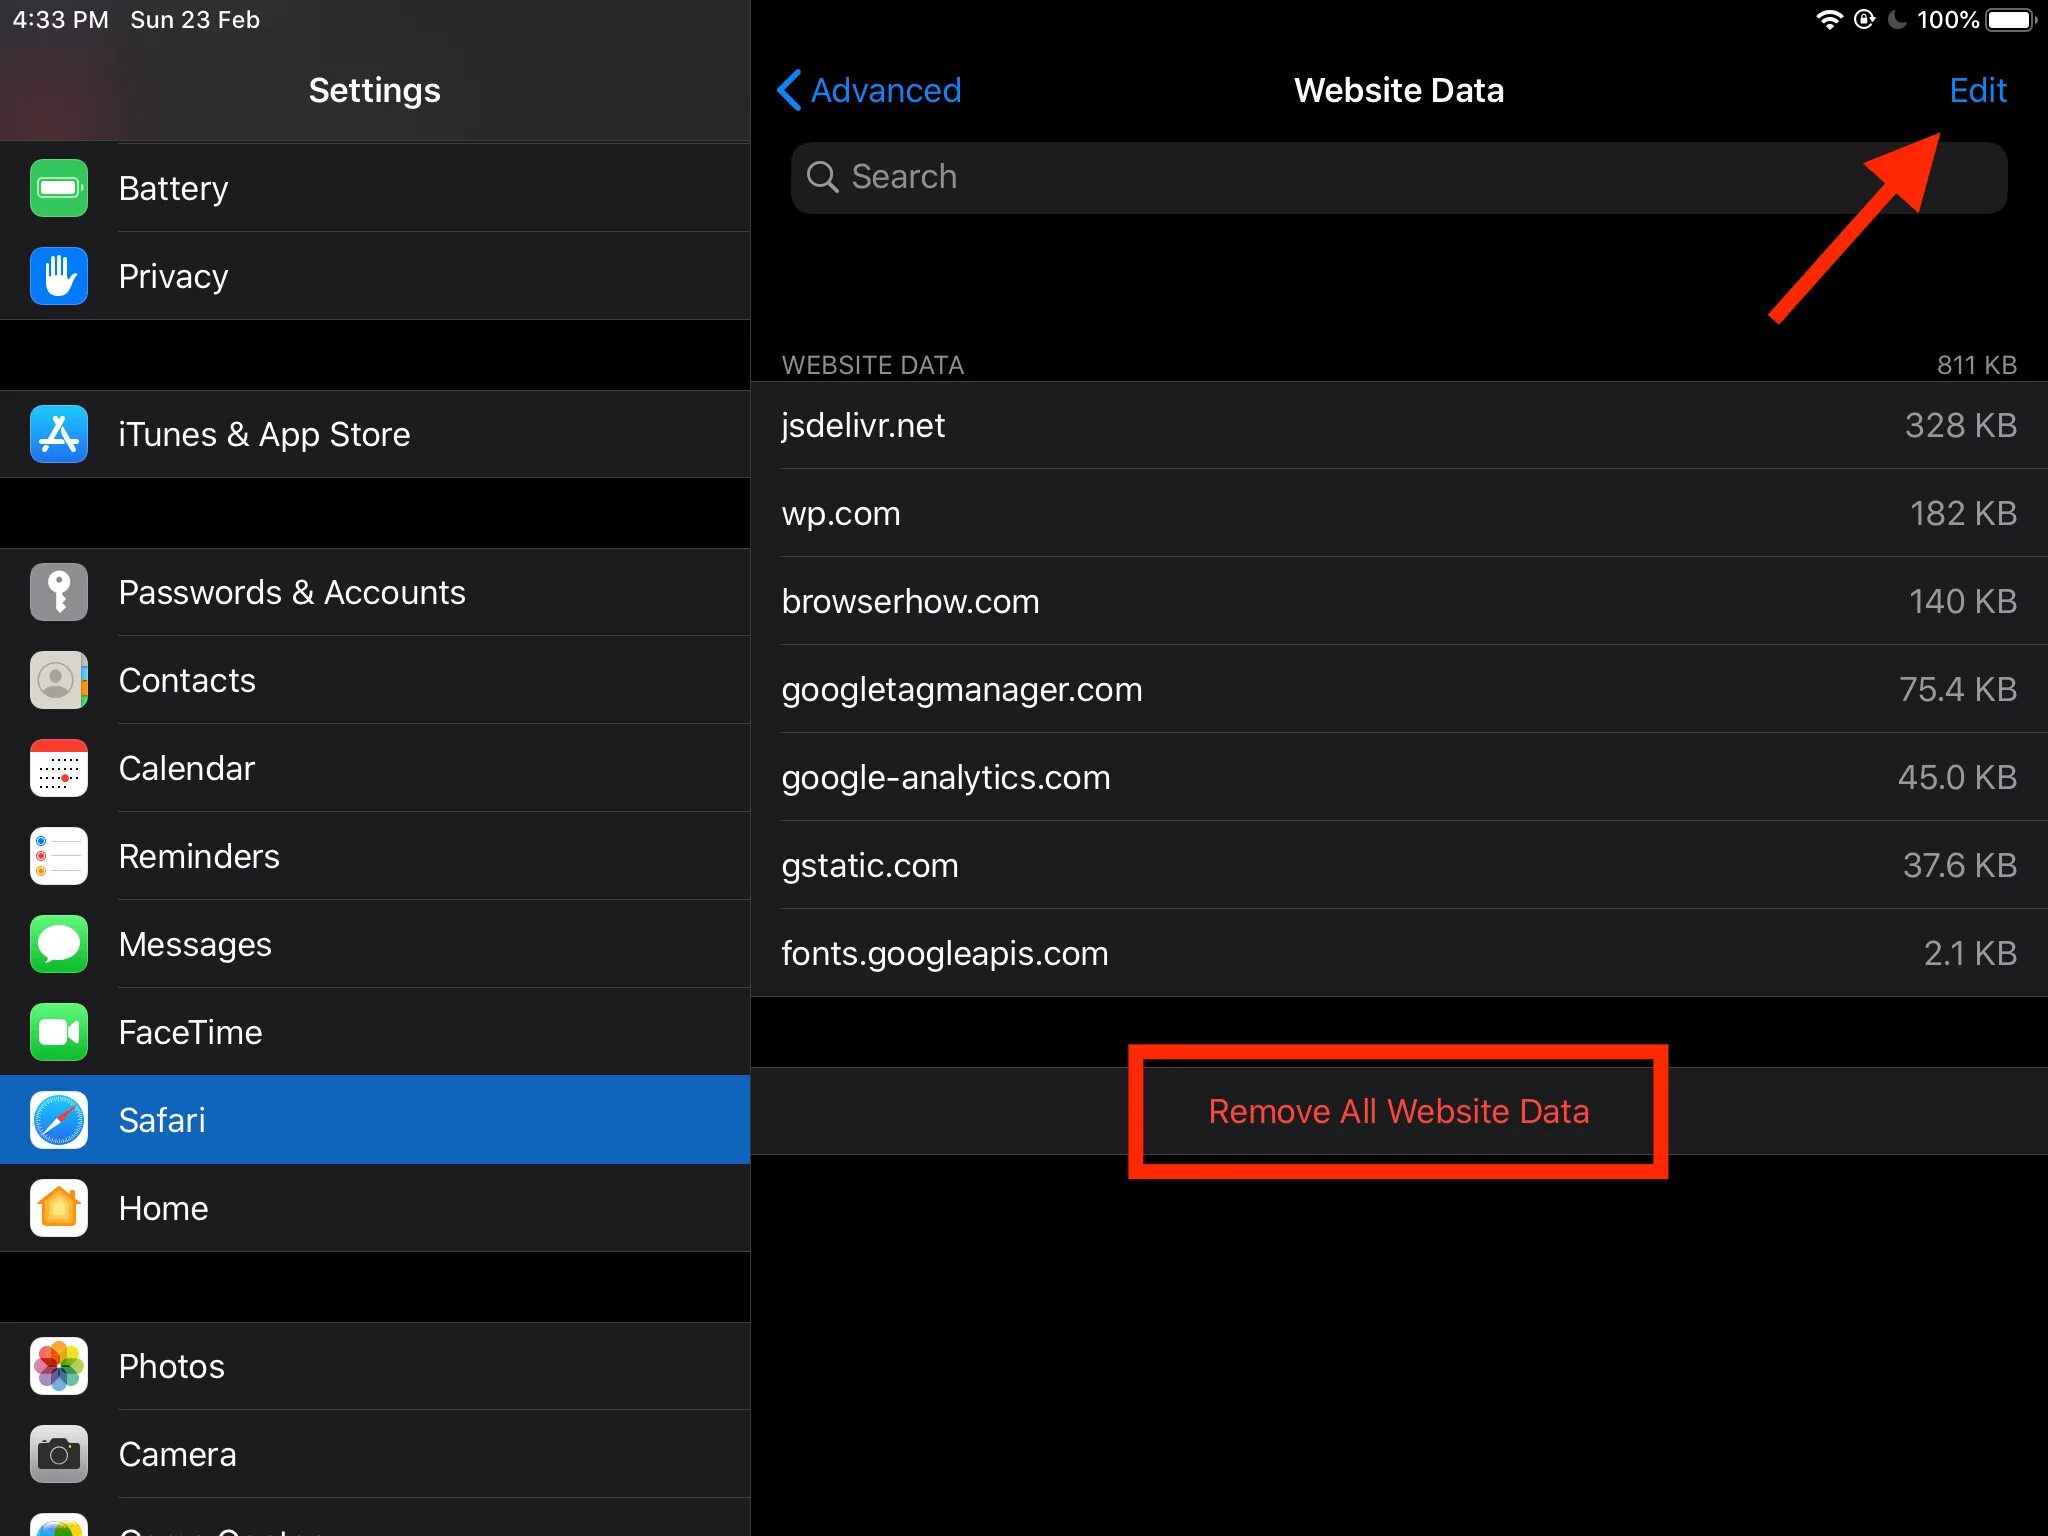This screenshot has height=1536, width=2048.
Task: Tap fonts.googleapis.com data entry
Action: tap(1398, 954)
